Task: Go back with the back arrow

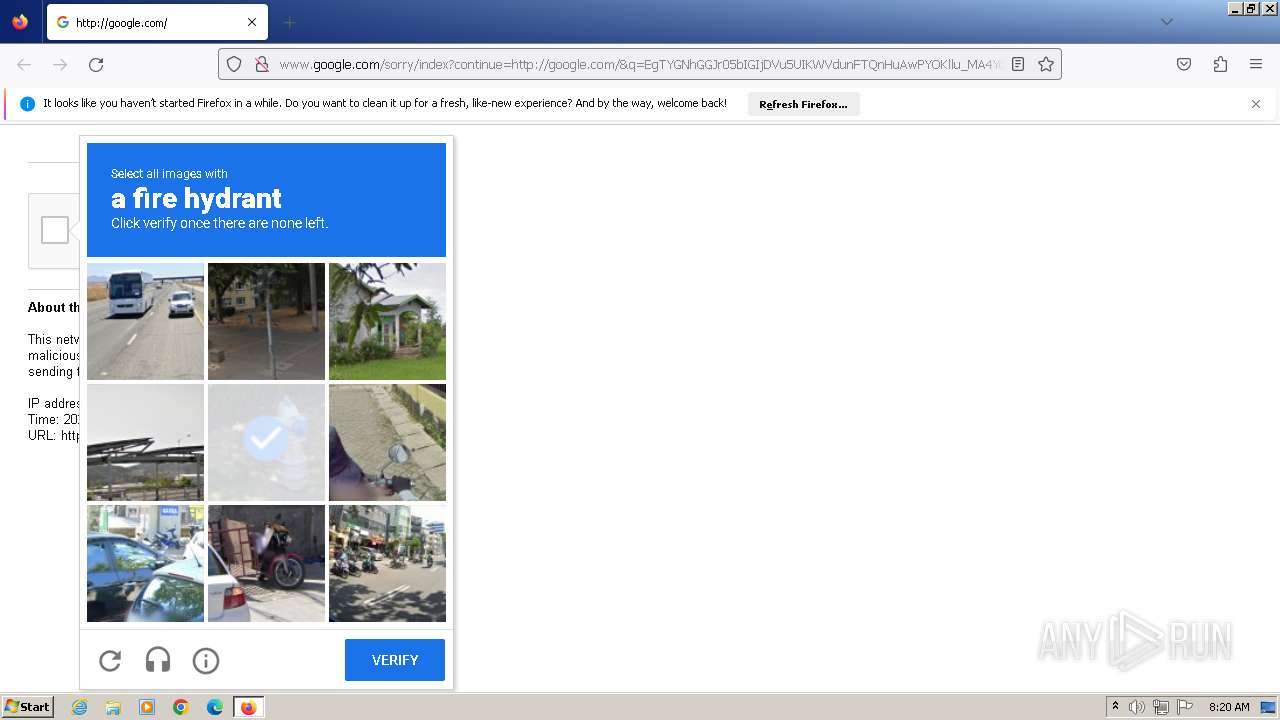Action: coord(24,64)
